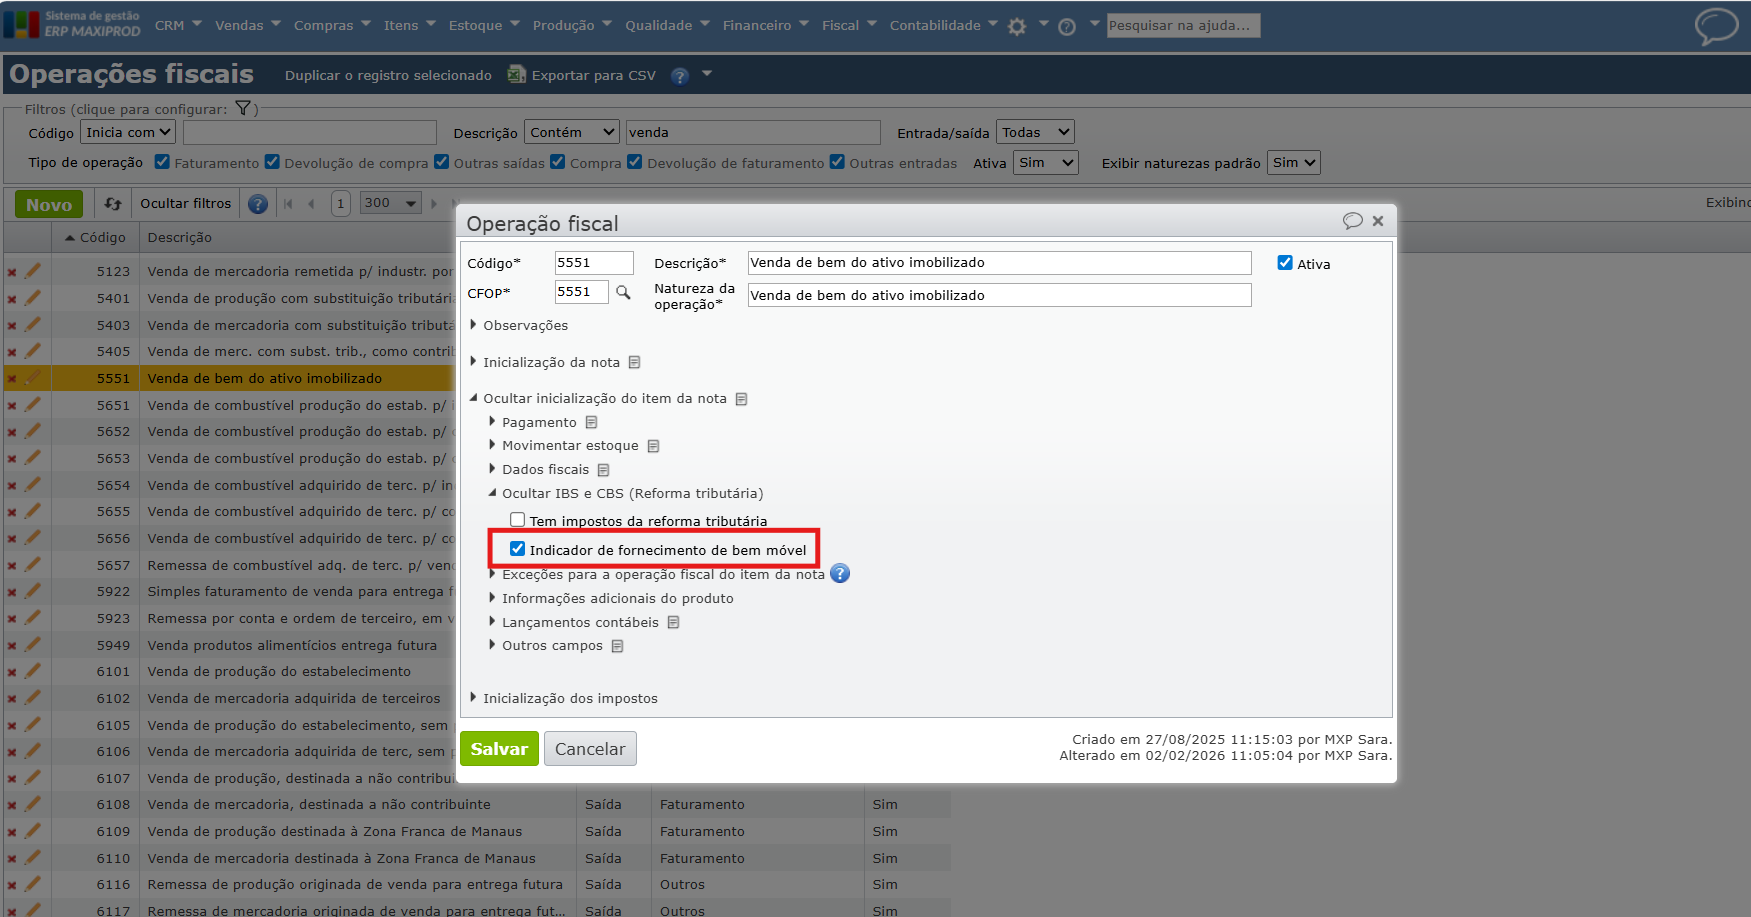Open the settings gear menu
This screenshot has width=1751, height=917.
(x=1017, y=27)
